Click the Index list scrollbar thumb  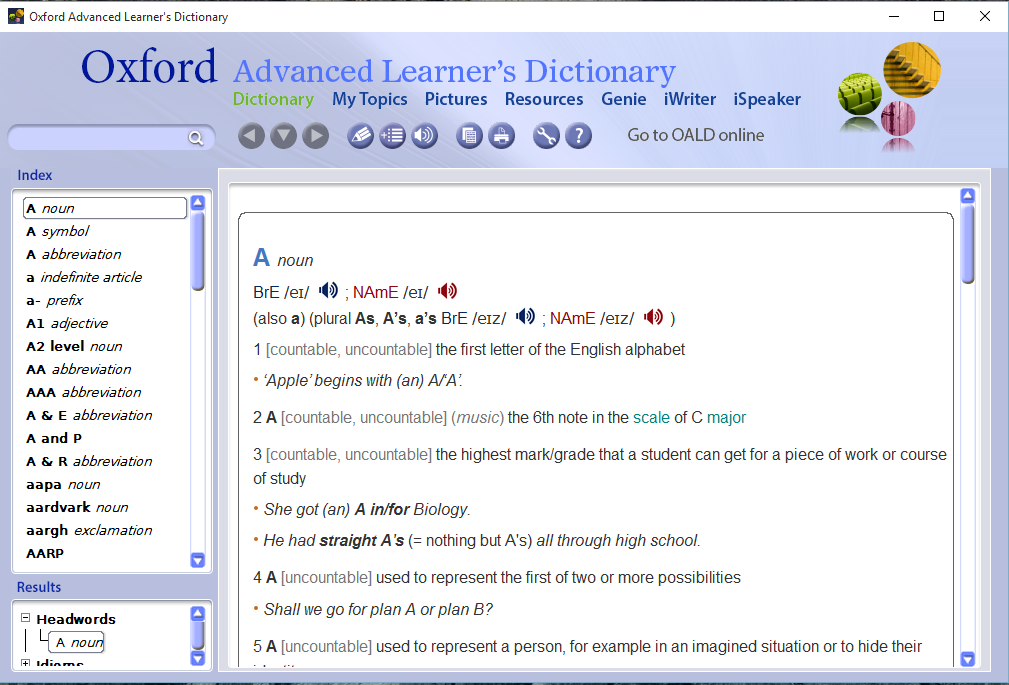click(x=198, y=251)
